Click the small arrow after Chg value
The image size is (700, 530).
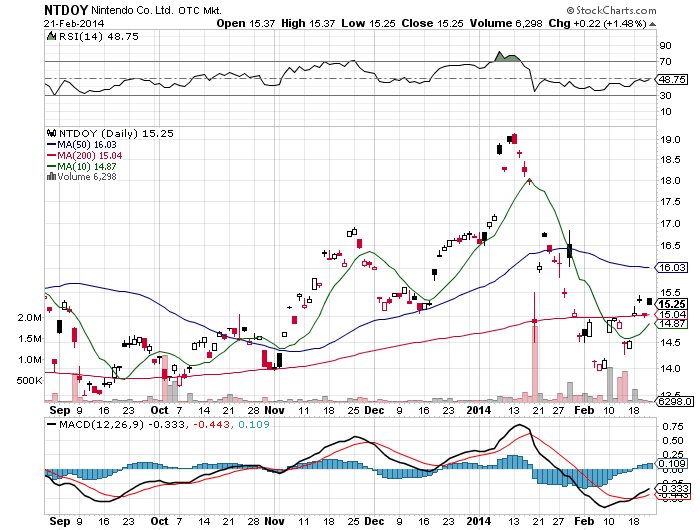click(652, 24)
